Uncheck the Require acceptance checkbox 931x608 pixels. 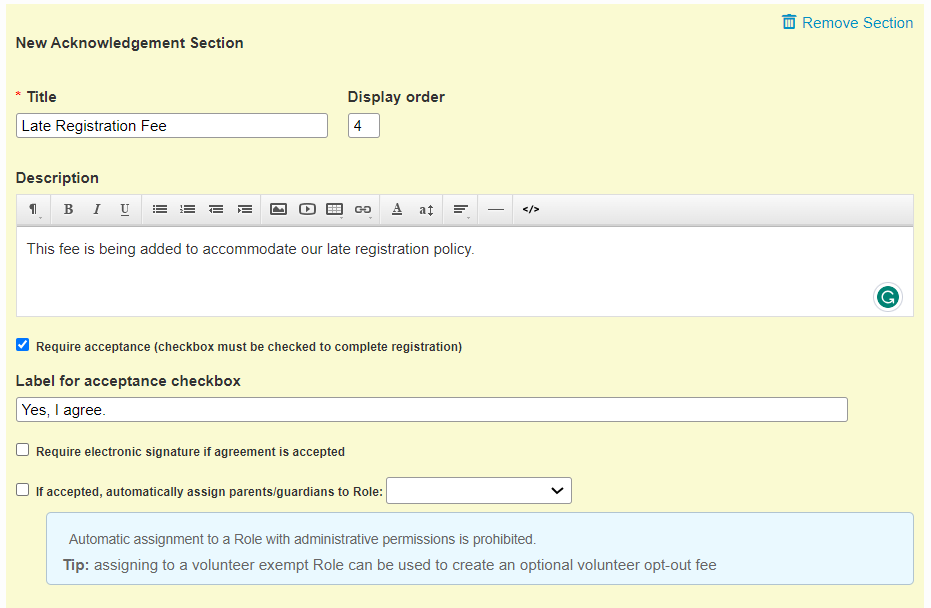click(23, 345)
